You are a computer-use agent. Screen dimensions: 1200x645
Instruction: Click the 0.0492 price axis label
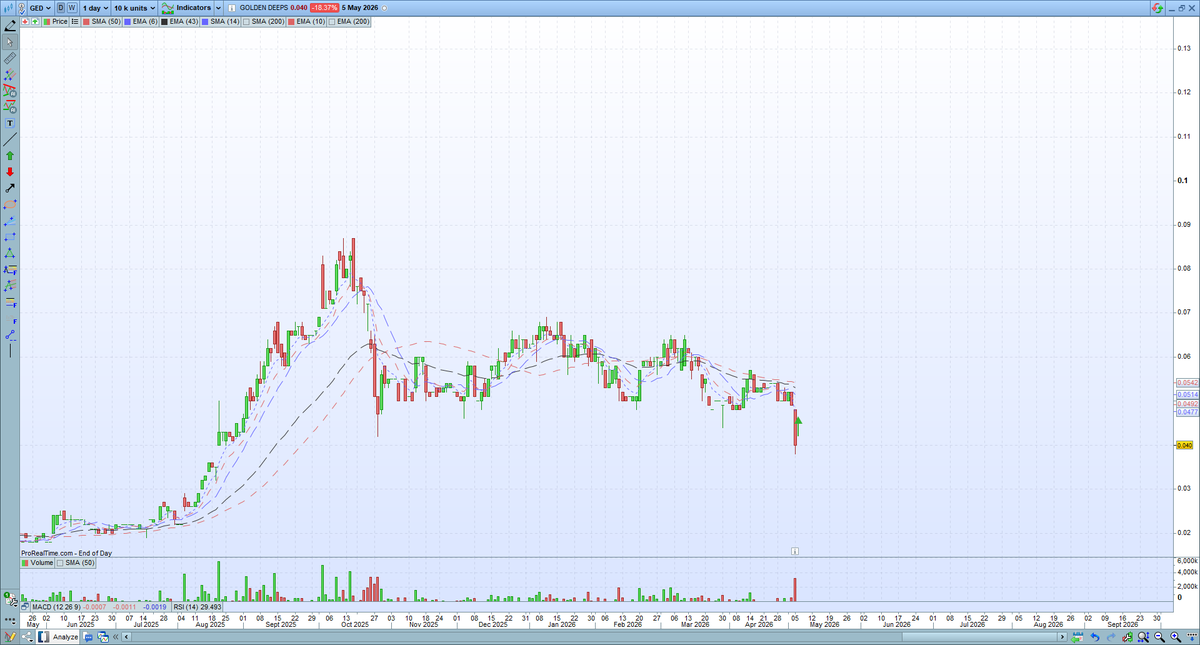1185,404
